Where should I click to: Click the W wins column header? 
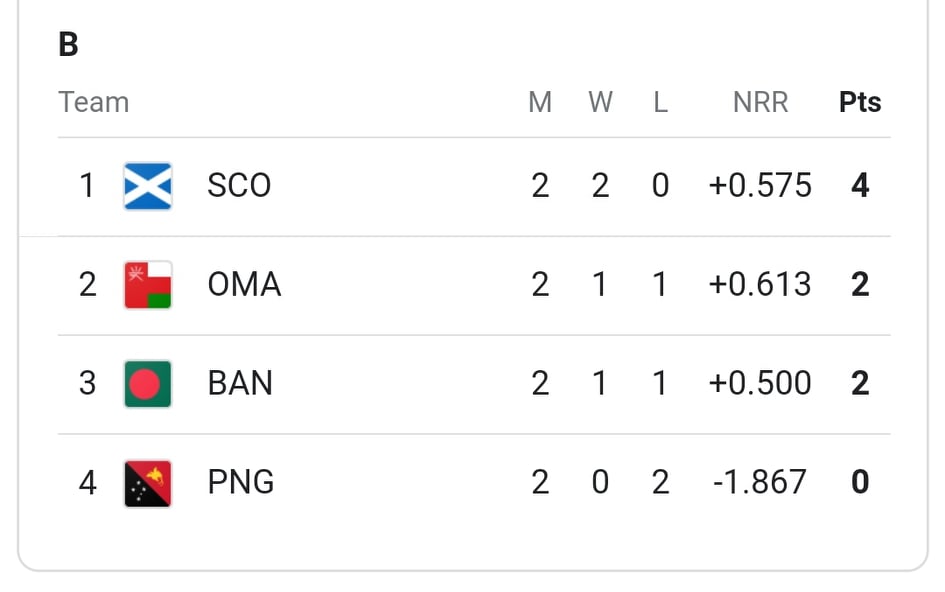pos(600,102)
